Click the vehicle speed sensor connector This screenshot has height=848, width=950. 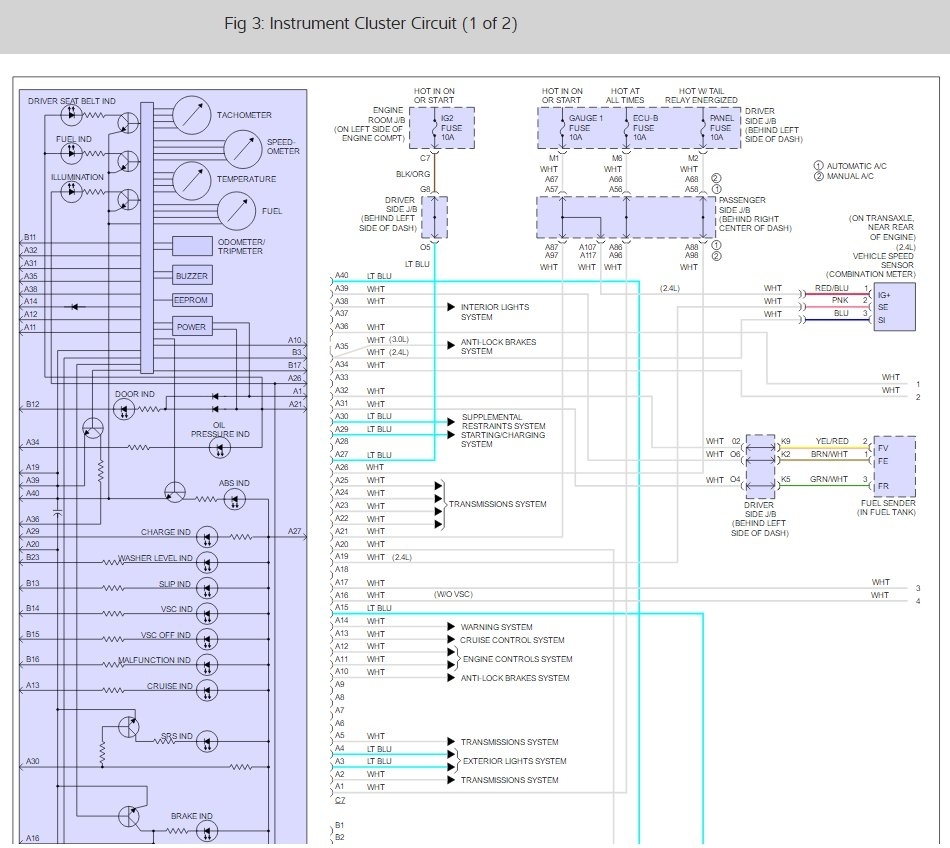(893, 306)
